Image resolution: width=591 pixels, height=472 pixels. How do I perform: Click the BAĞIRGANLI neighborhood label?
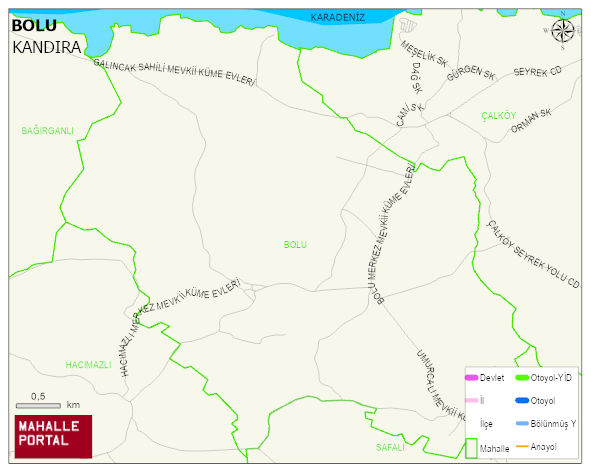pos(47,131)
